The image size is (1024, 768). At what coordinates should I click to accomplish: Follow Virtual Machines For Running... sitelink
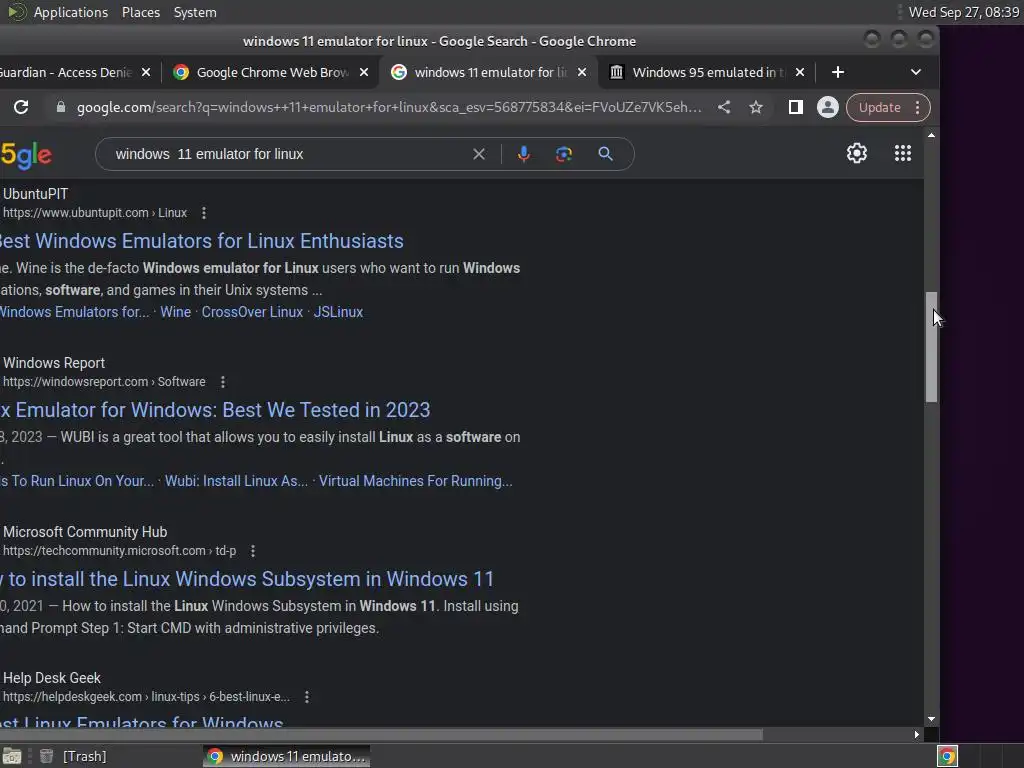pyautogui.click(x=415, y=481)
